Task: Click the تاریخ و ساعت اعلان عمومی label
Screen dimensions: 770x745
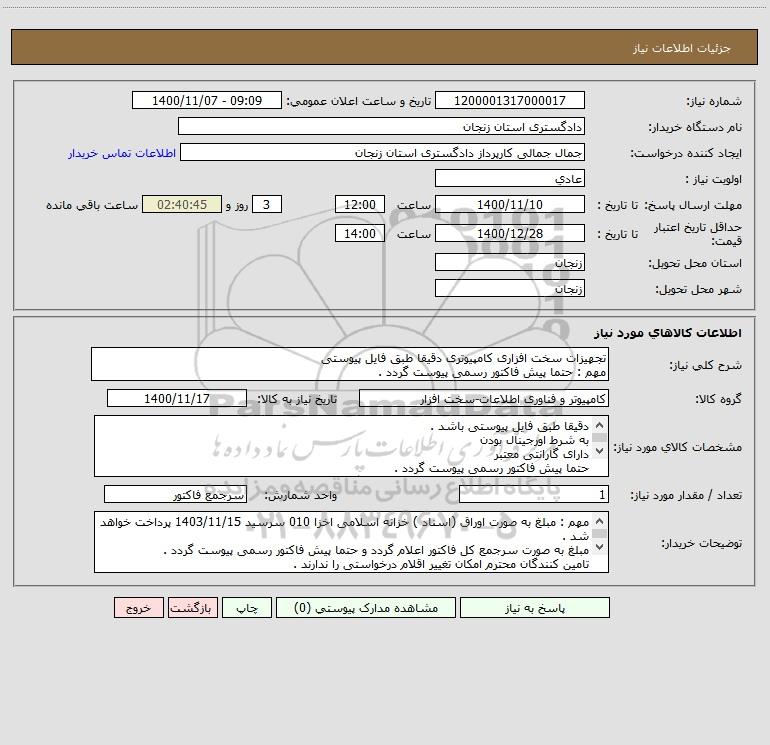Action: click(359, 101)
